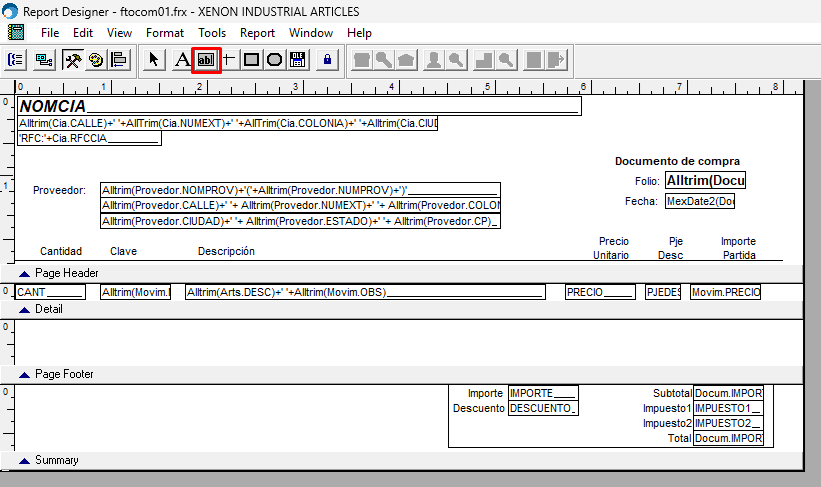The height and width of the screenshot is (487, 821).
Task: Select the Alltrim(Movim. detail field
Action: pos(136,292)
